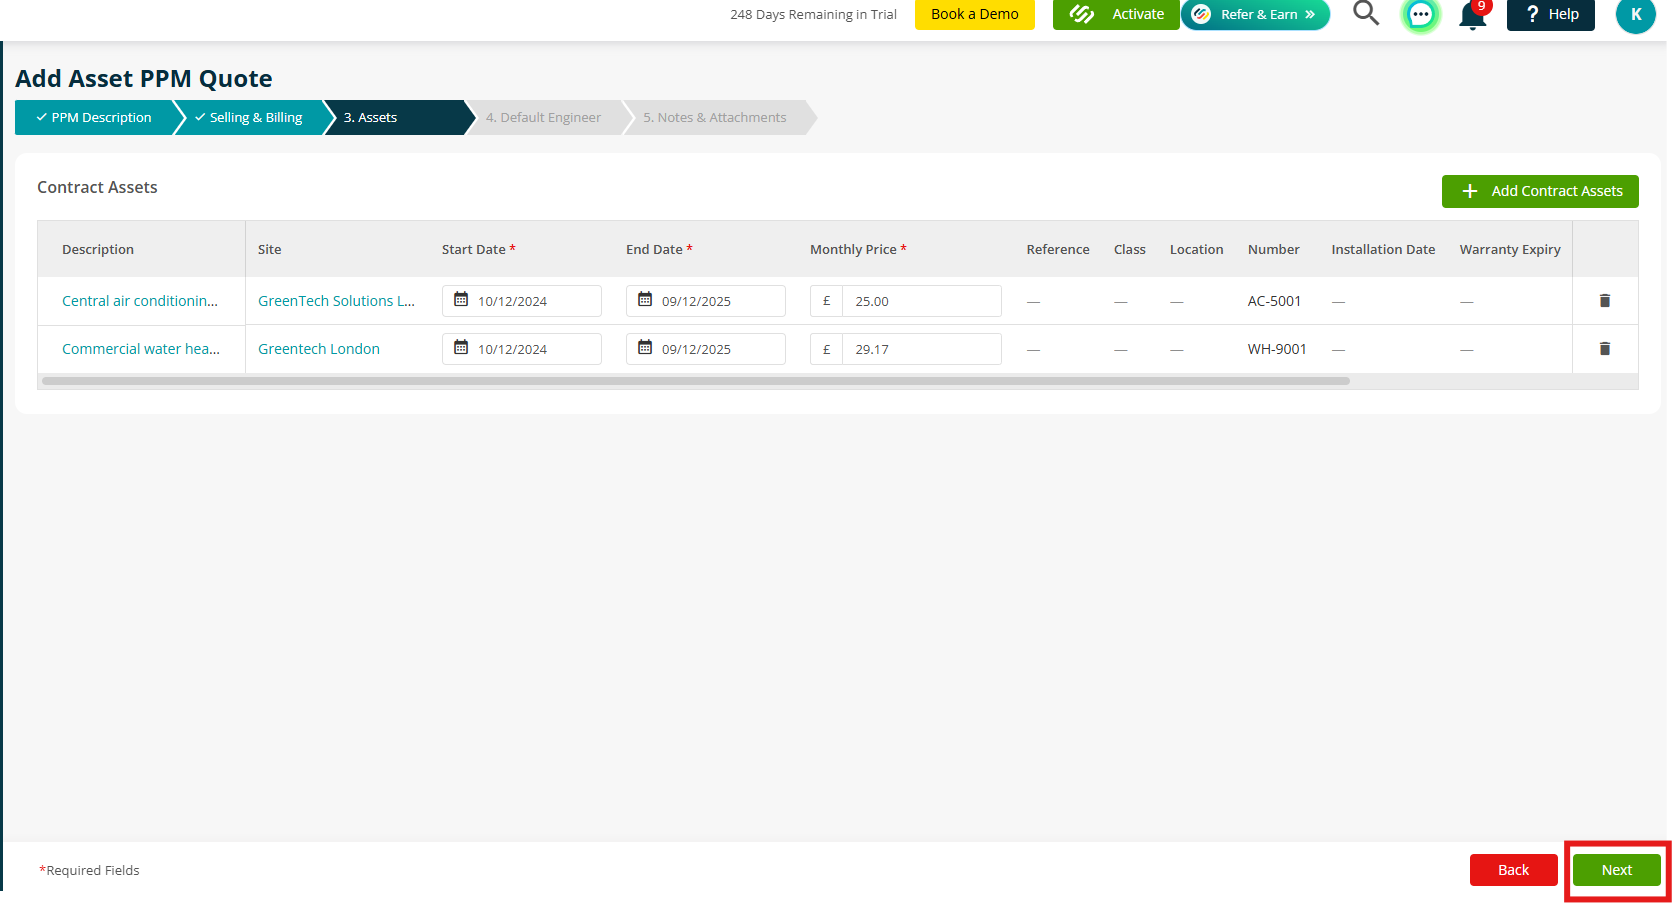The image size is (1672, 903).
Task: Click the green Next button
Action: [x=1616, y=870]
